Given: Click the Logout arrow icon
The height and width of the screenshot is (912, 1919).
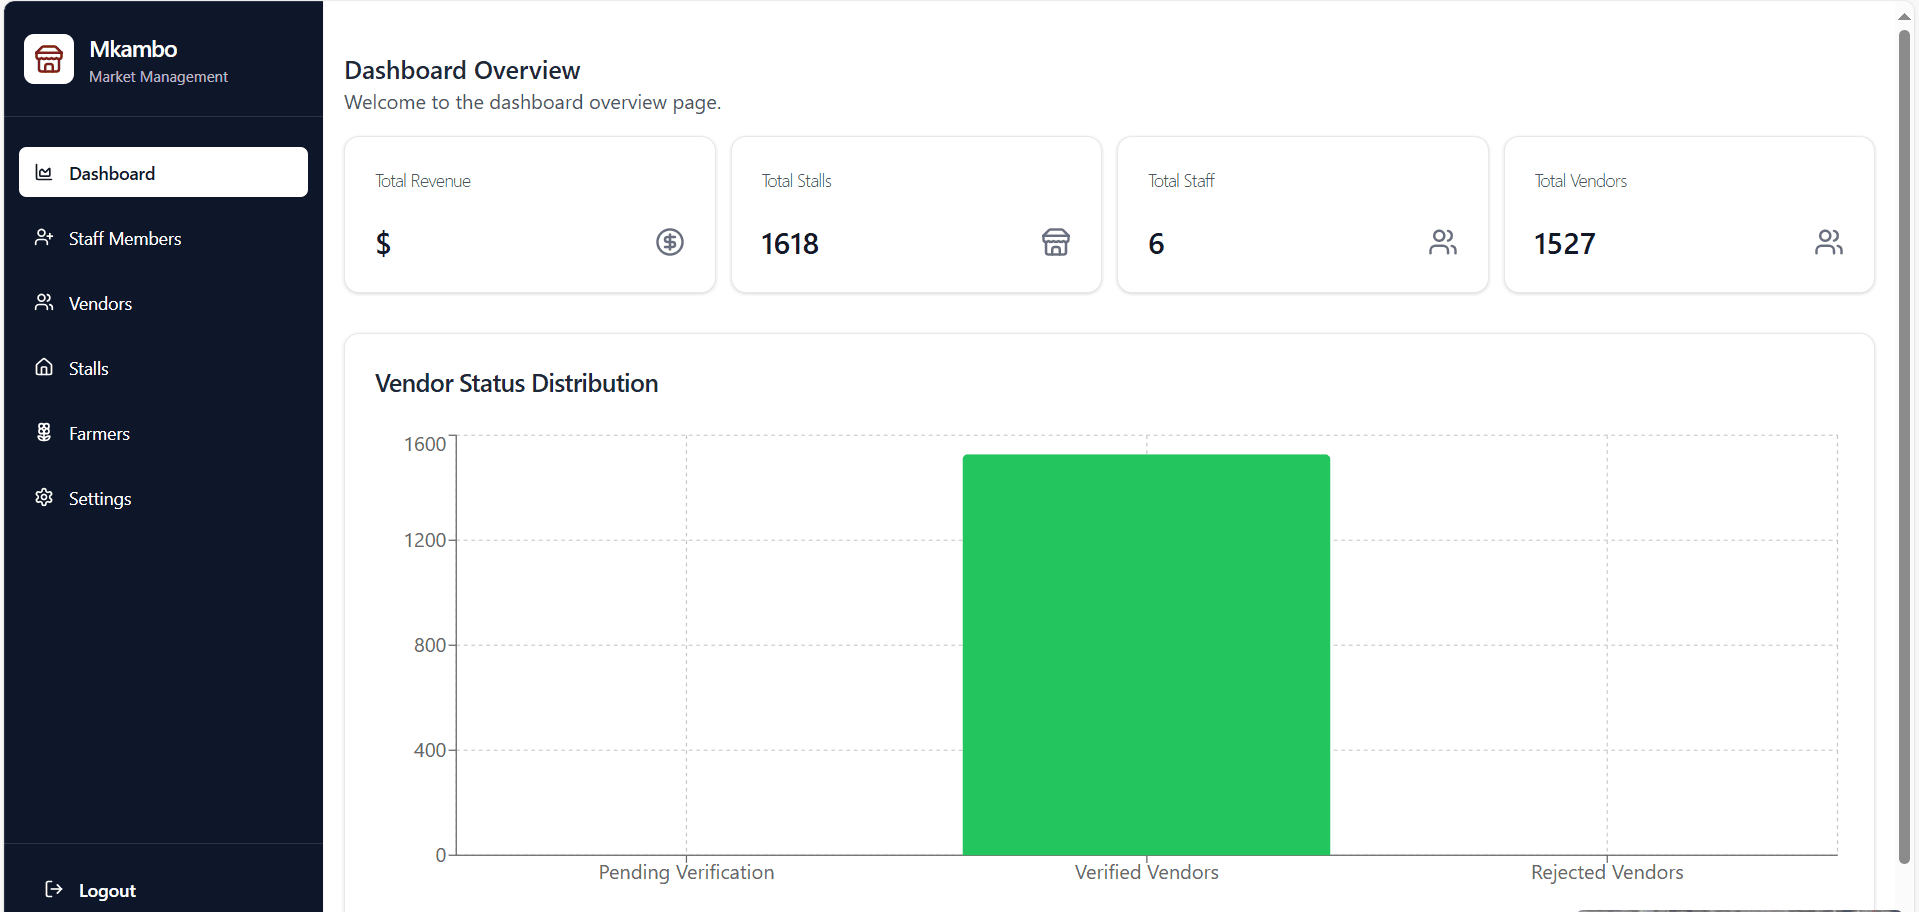Looking at the screenshot, I should [54, 889].
